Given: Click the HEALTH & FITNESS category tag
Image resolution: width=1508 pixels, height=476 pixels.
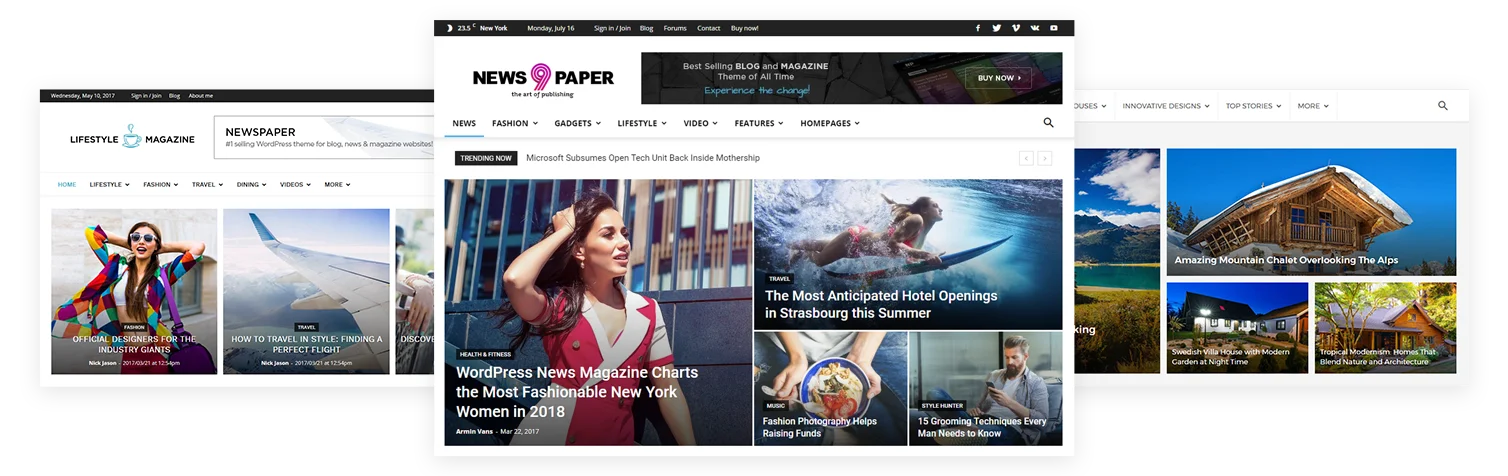Looking at the screenshot, I should [x=485, y=354].
